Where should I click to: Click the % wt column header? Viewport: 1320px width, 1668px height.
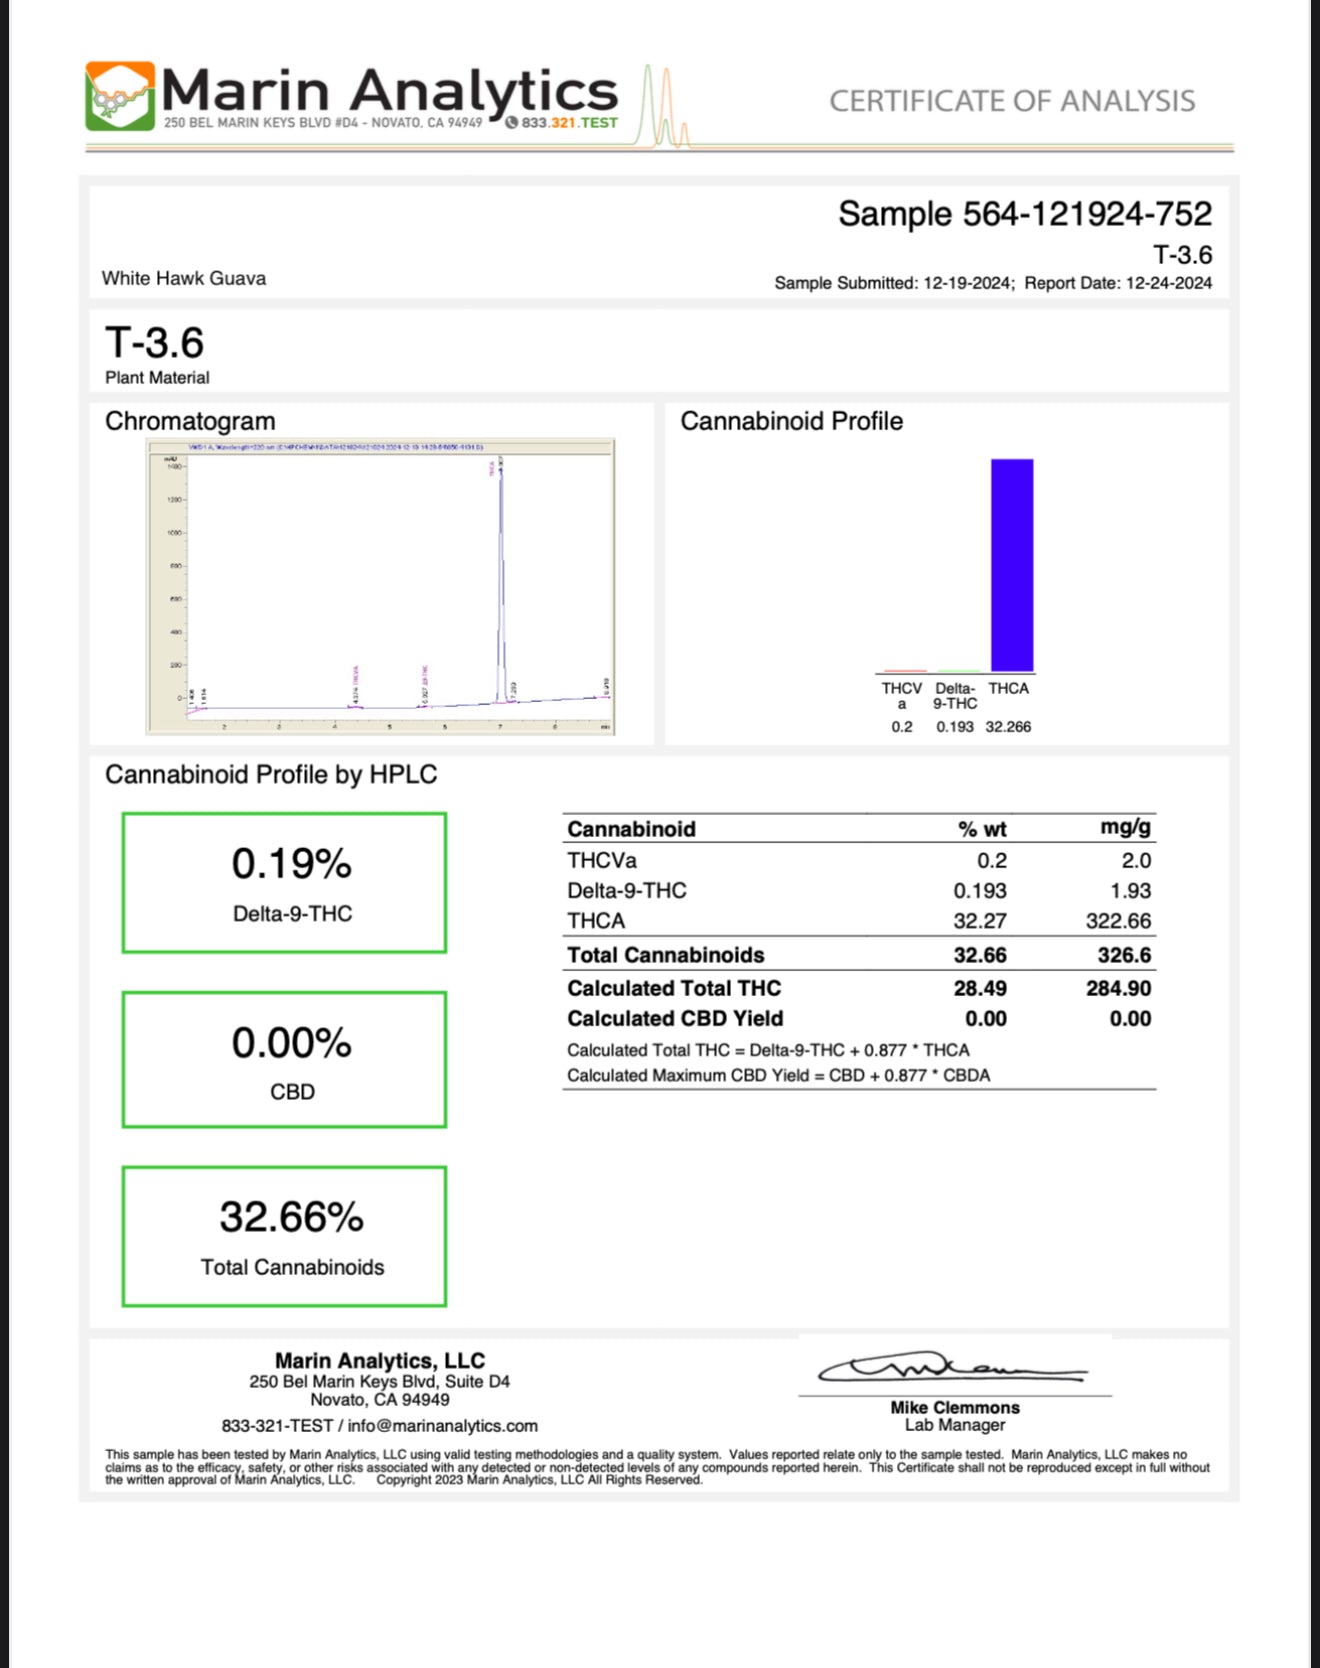[981, 829]
